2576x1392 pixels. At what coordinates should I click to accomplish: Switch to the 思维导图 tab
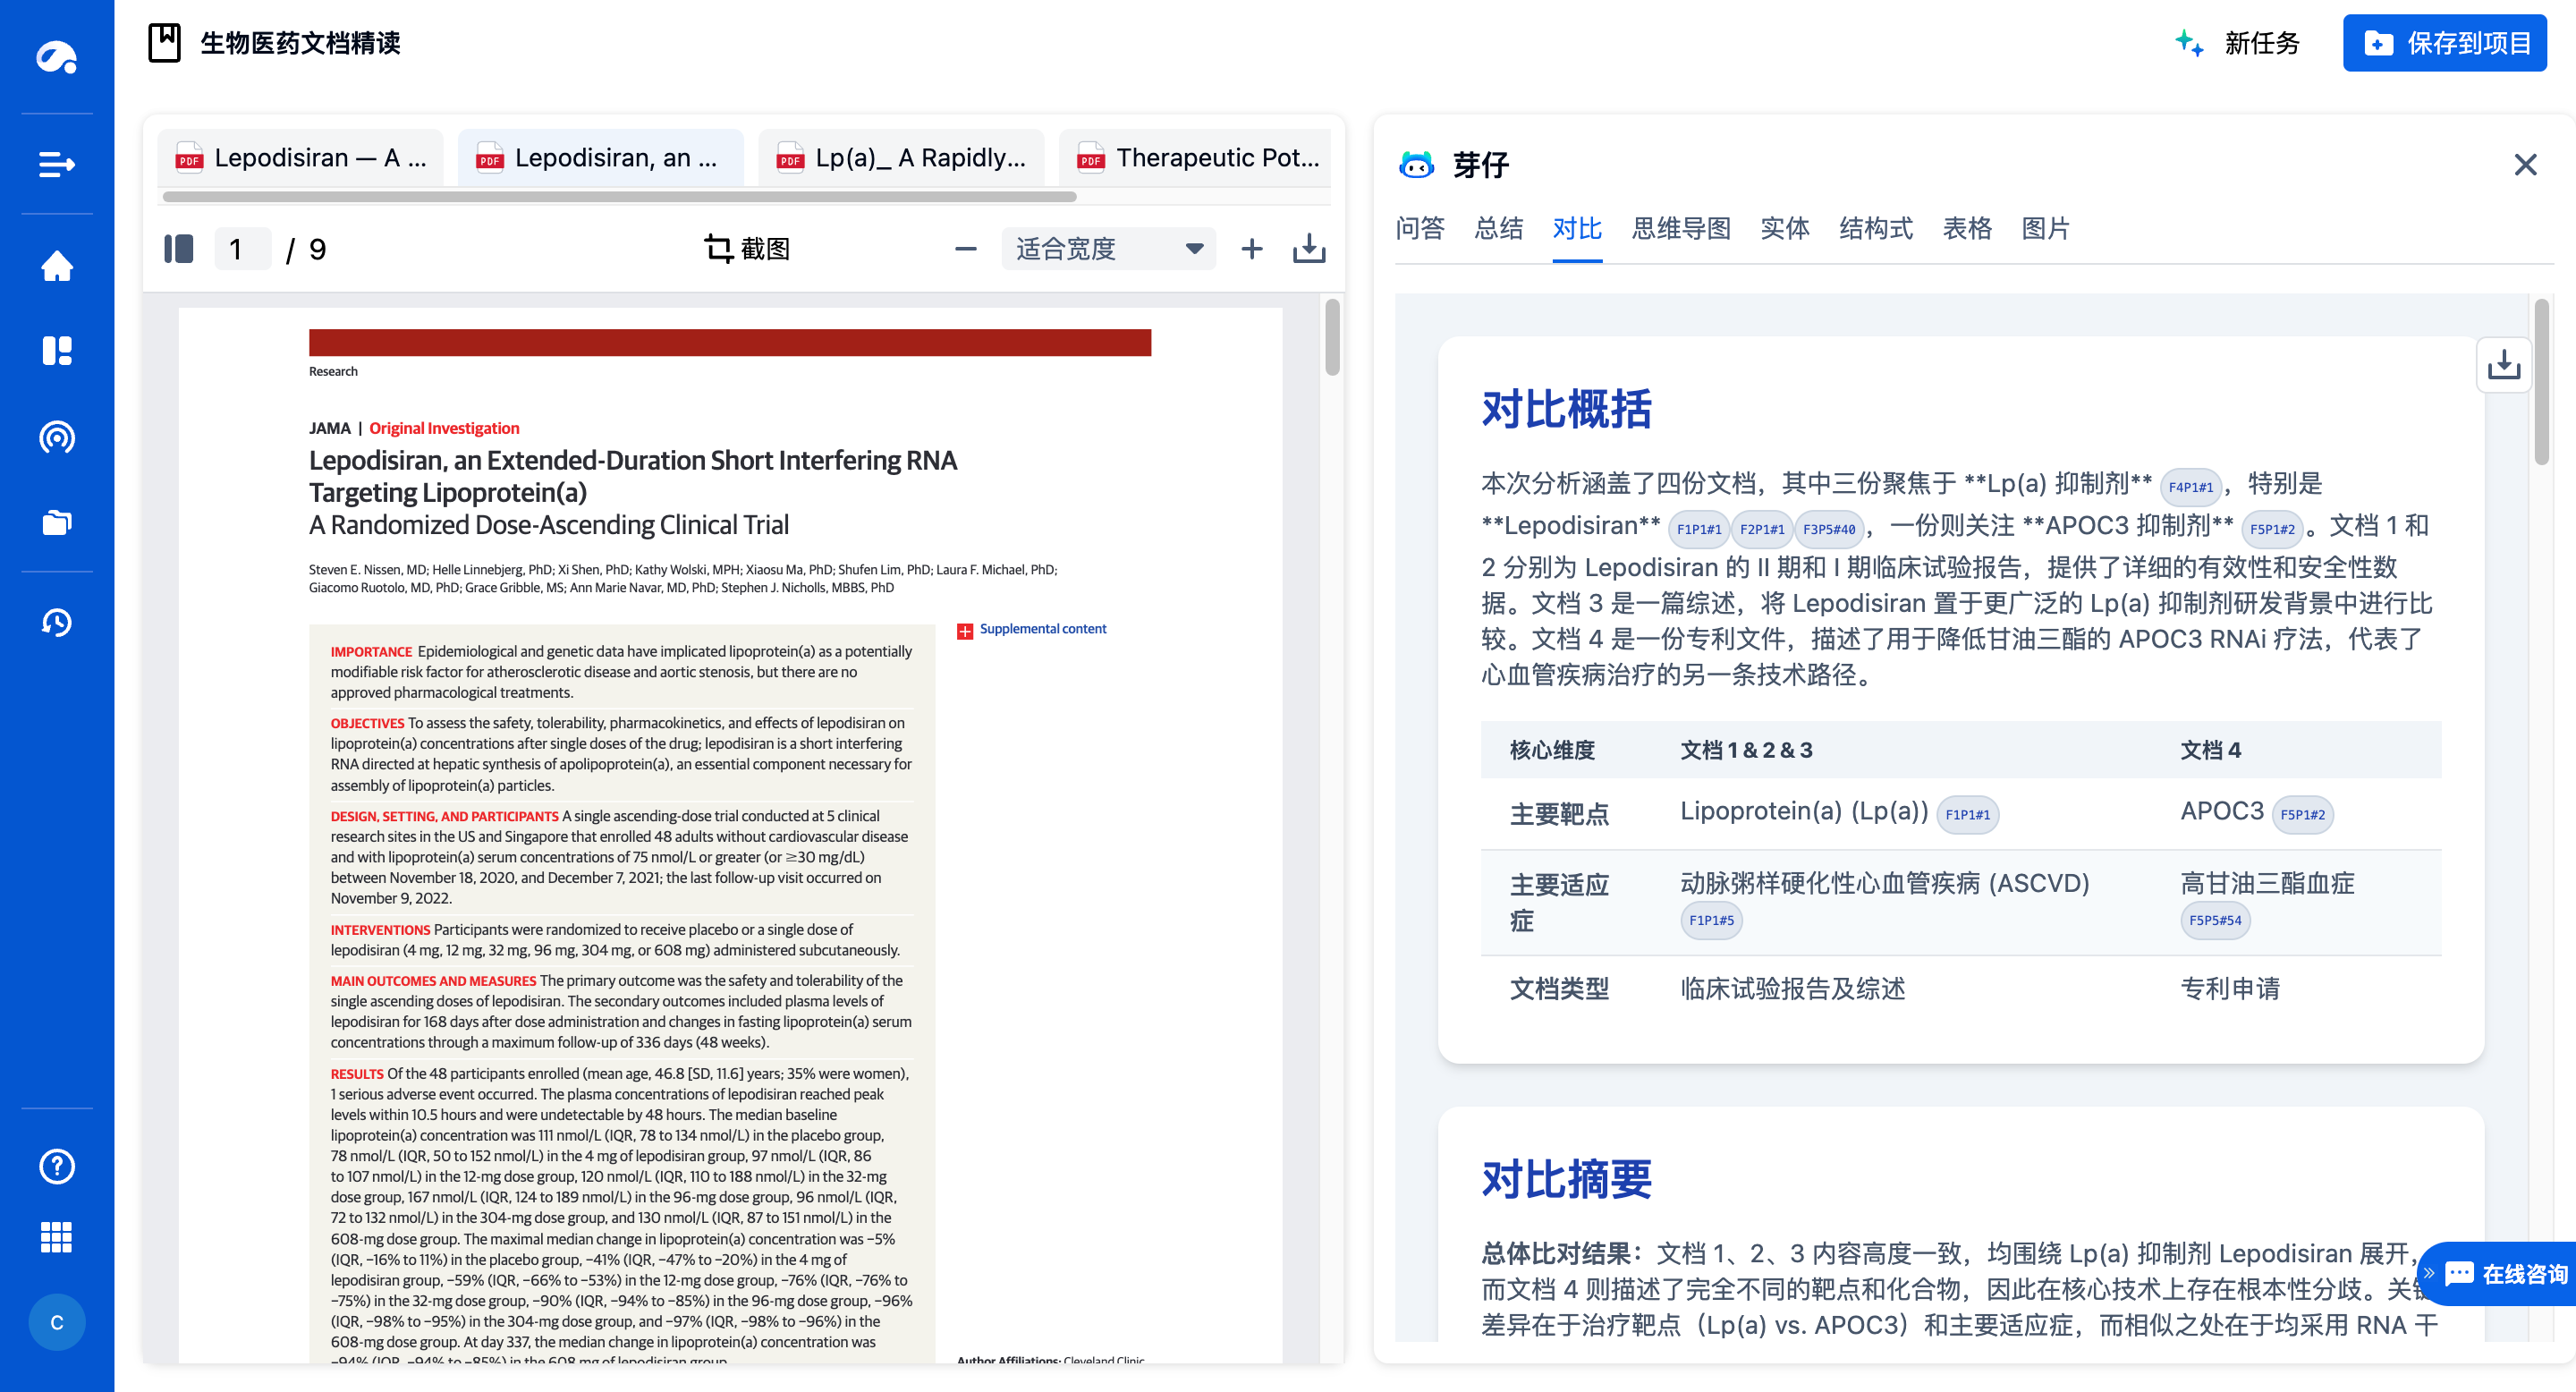[1681, 229]
